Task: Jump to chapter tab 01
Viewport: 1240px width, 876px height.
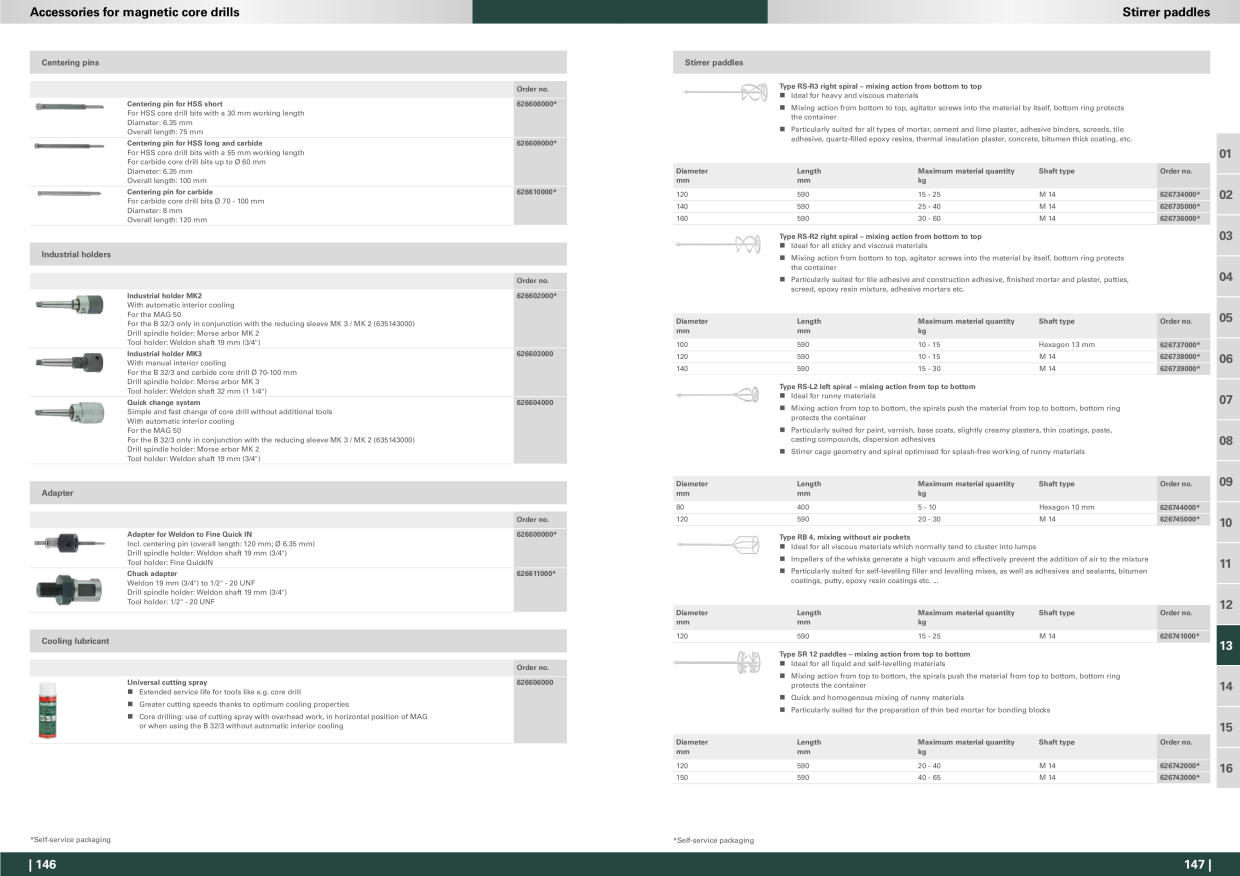Action: (1226, 154)
